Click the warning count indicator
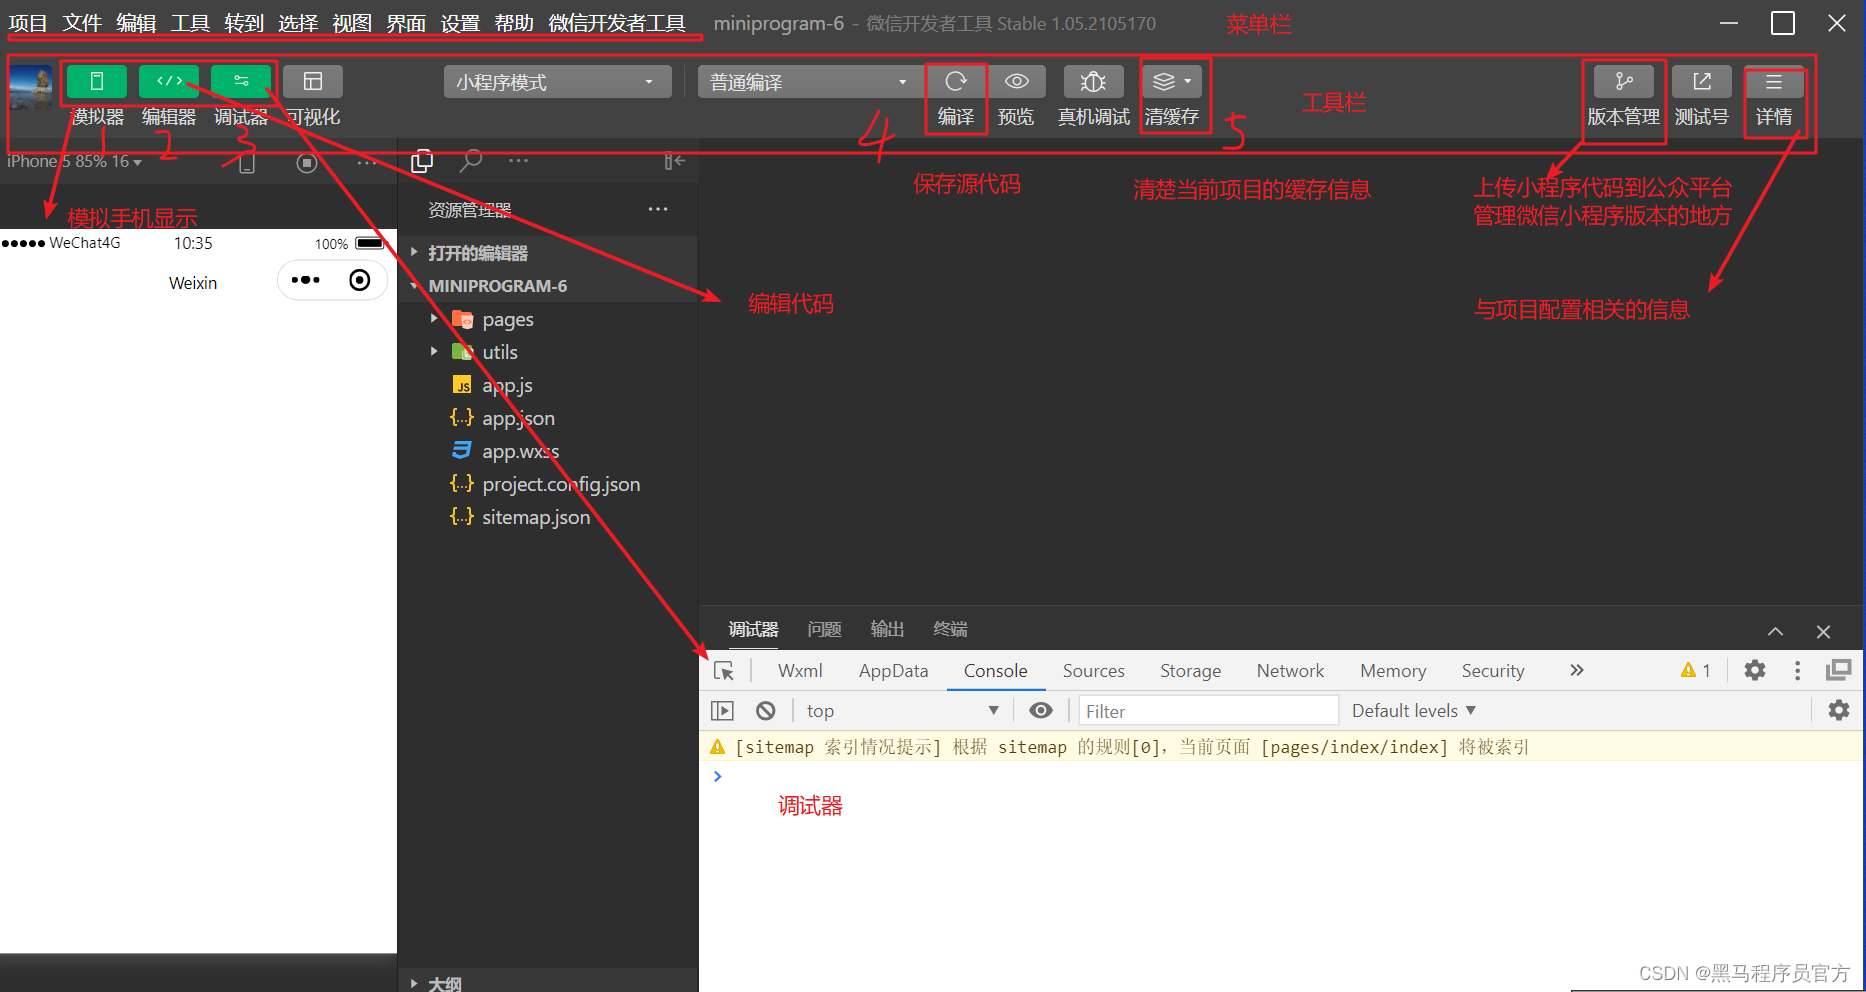 [1696, 670]
